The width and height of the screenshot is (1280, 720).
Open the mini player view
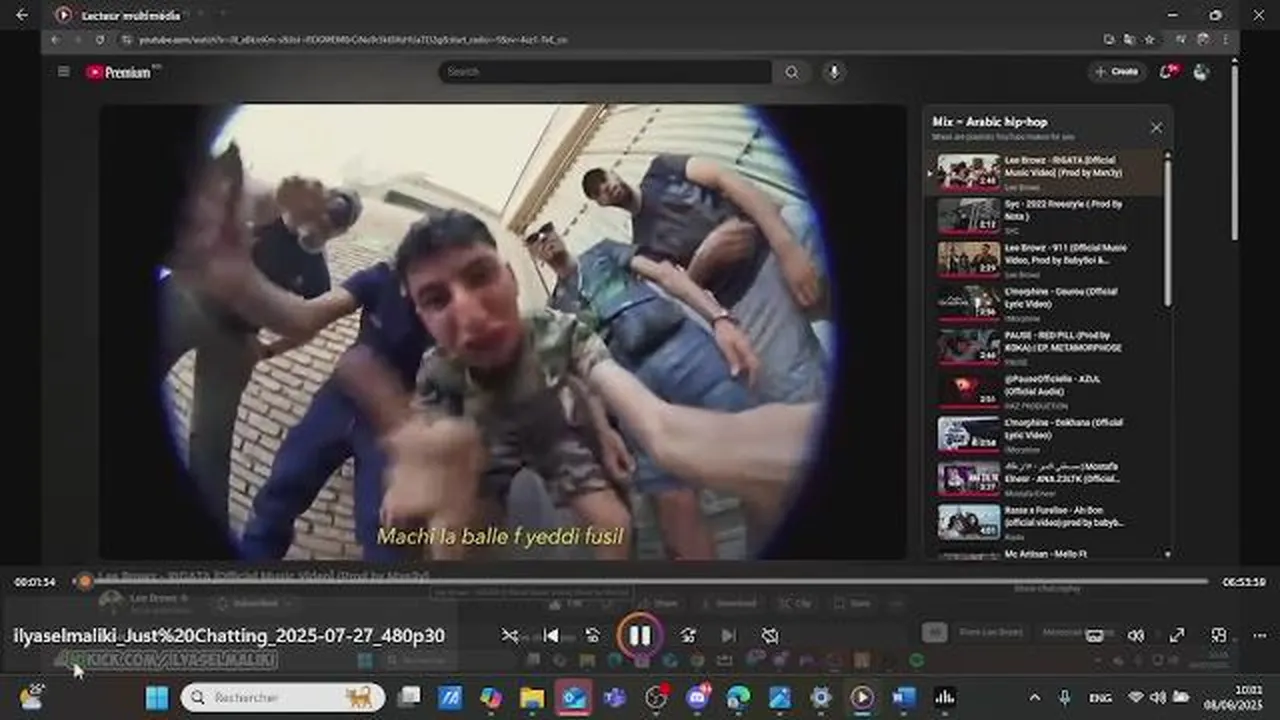(1218, 635)
